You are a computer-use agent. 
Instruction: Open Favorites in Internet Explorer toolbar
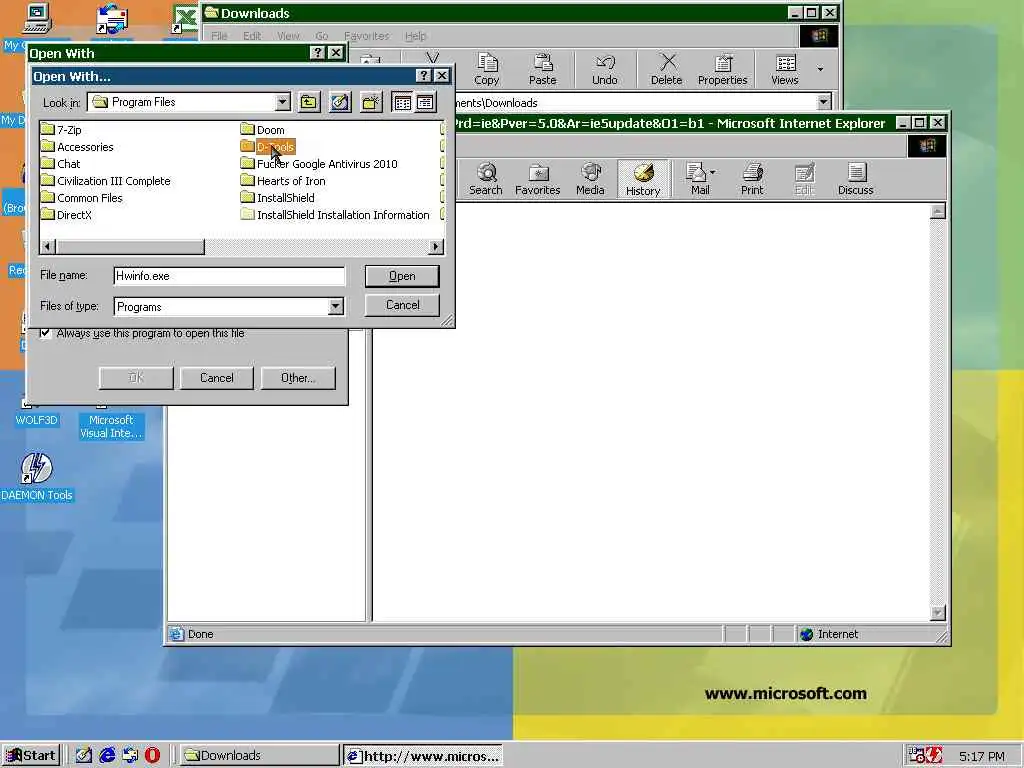[x=537, y=180]
